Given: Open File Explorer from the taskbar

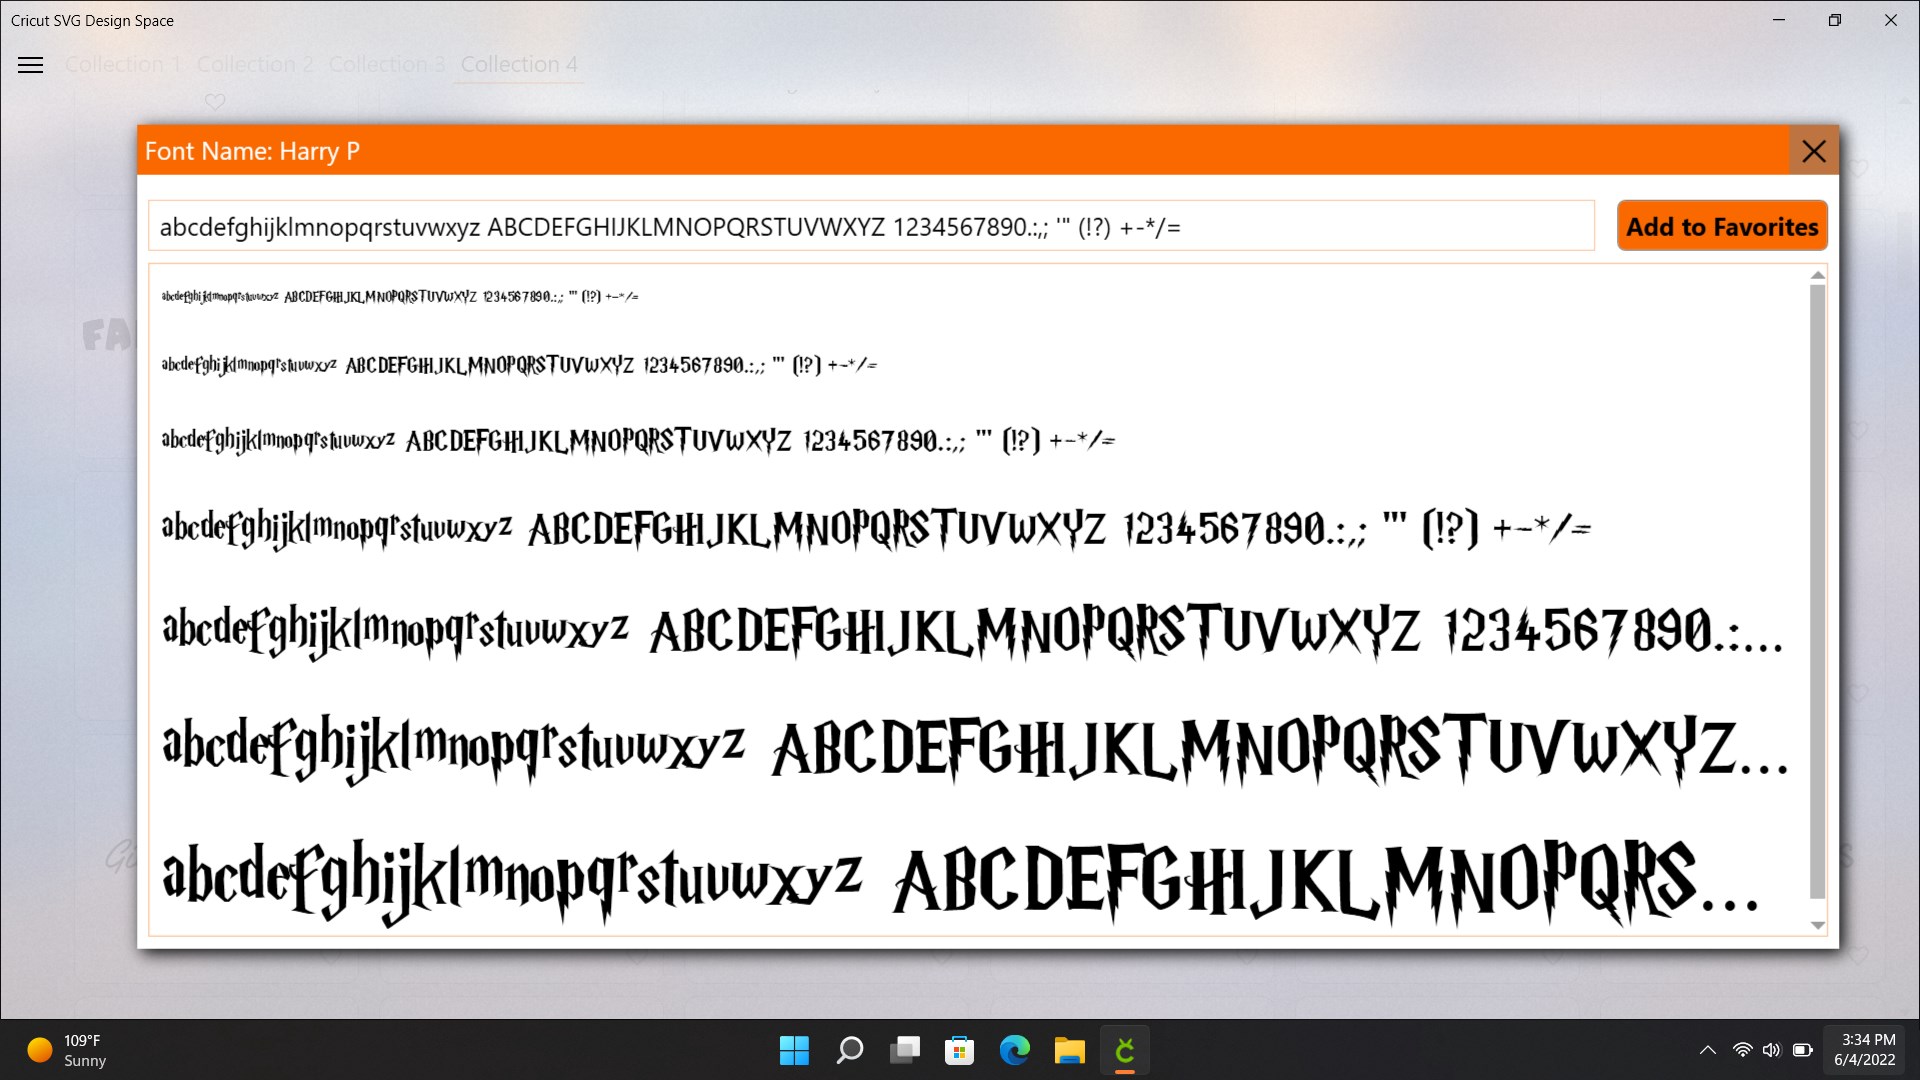Looking at the screenshot, I should pyautogui.click(x=1069, y=1050).
